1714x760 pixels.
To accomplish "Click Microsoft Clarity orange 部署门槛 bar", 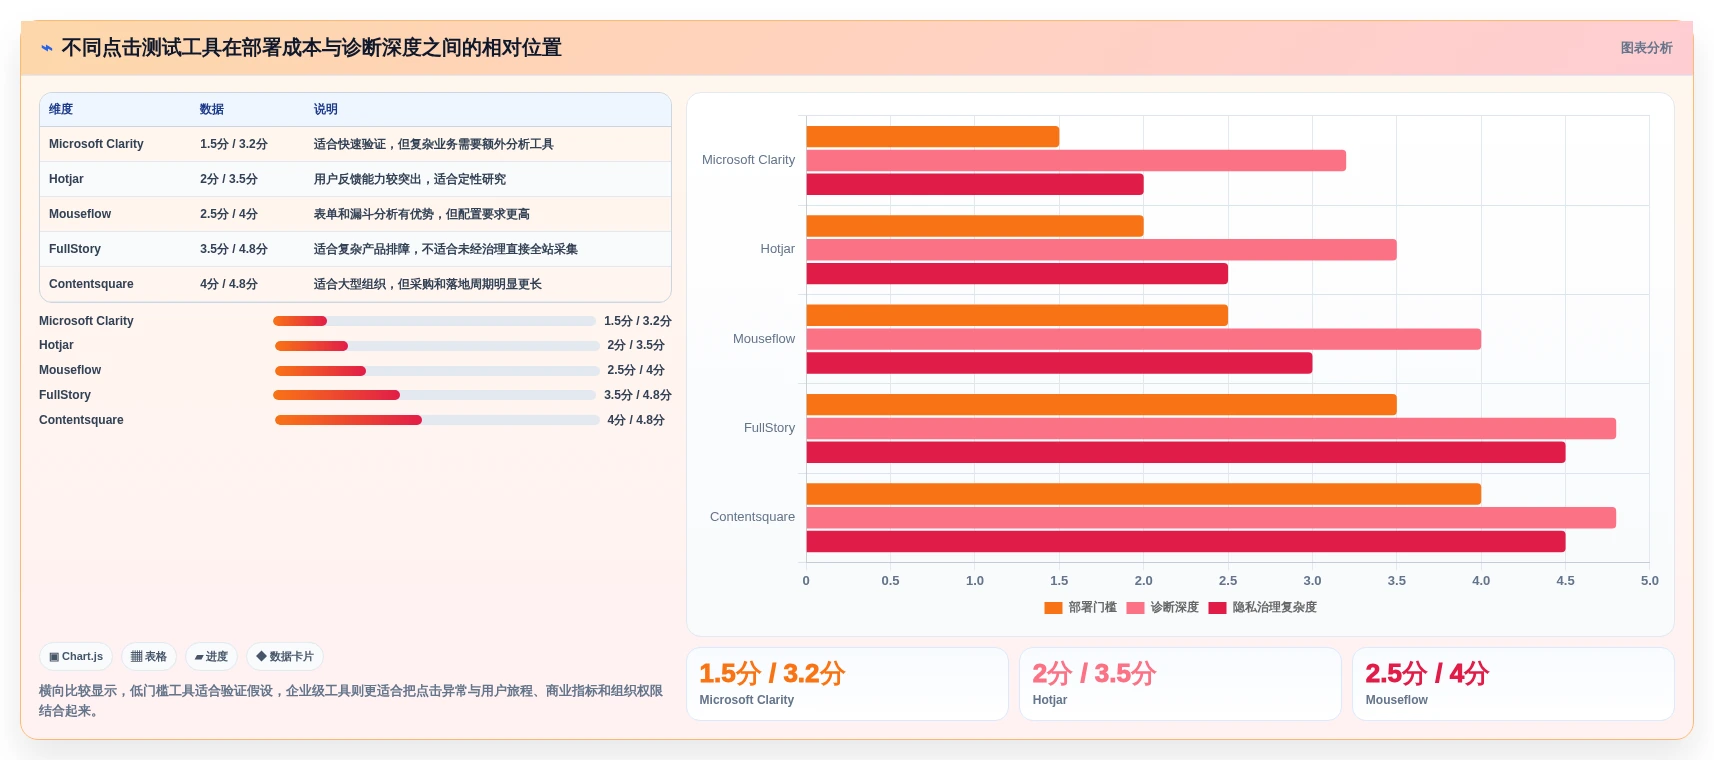I will [933, 137].
